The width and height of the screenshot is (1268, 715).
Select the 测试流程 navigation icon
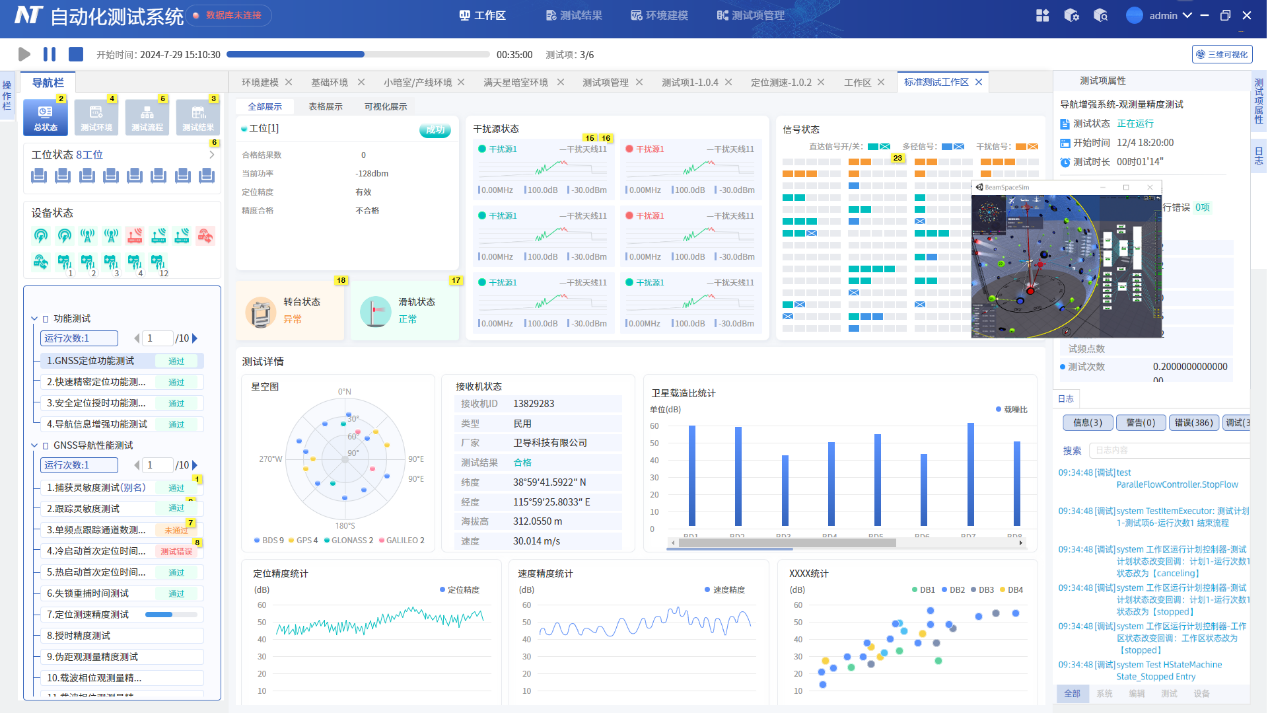(147, 117)
